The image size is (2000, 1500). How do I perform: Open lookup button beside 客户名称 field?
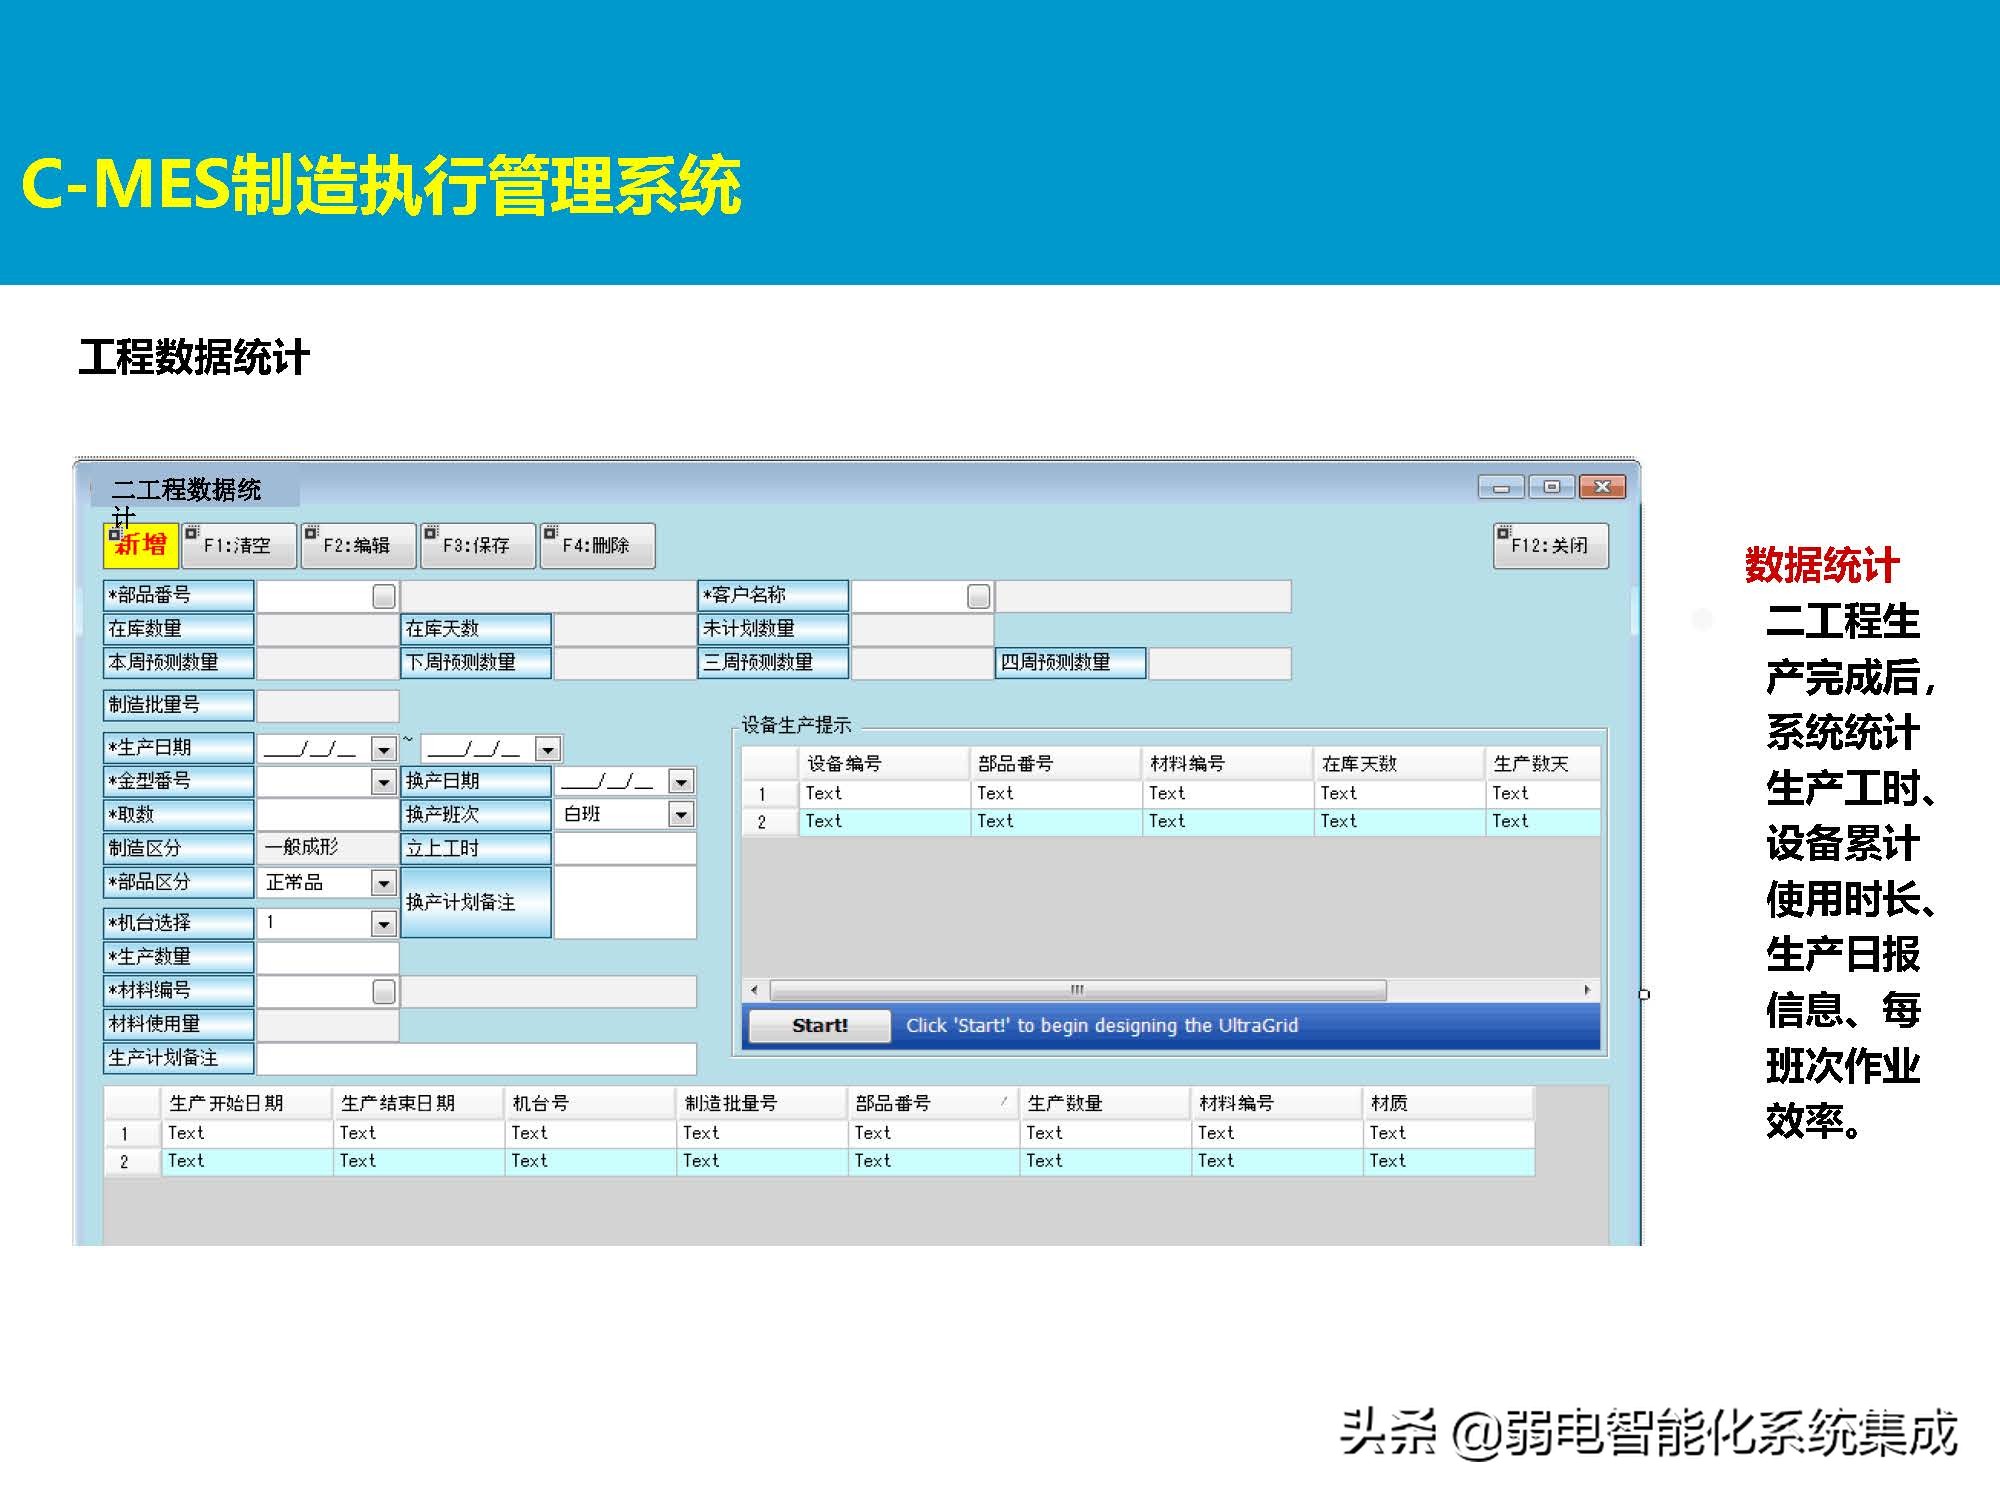point(979,597)
